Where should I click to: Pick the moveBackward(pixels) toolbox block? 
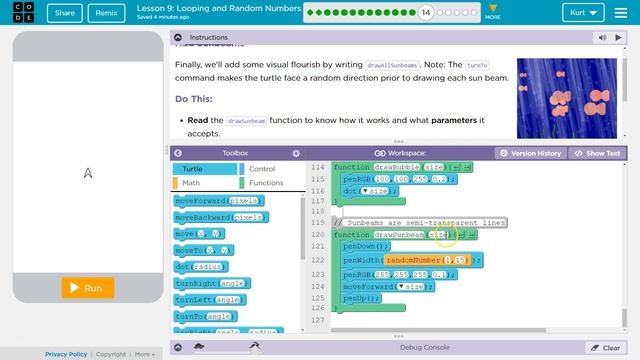[x=221, y=218]
